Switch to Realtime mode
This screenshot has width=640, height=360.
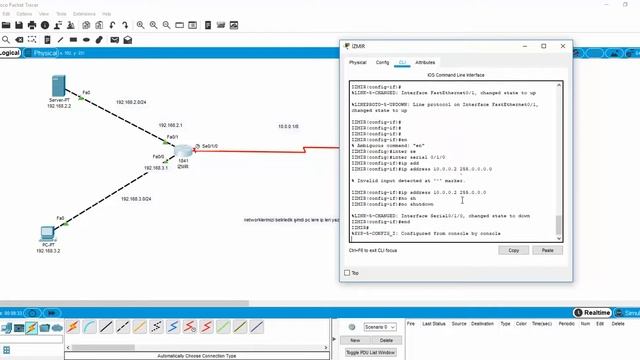[x=592, y=313]
